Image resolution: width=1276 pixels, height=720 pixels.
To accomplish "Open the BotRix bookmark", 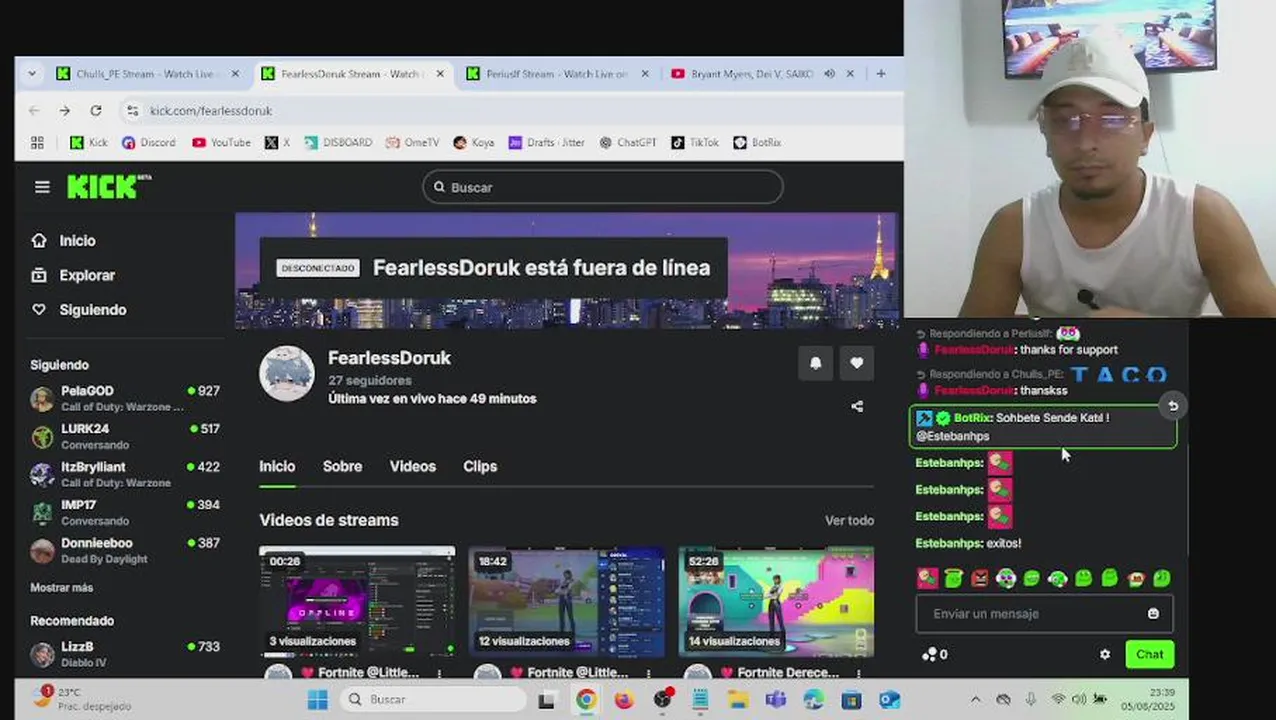I will (757, 142).
